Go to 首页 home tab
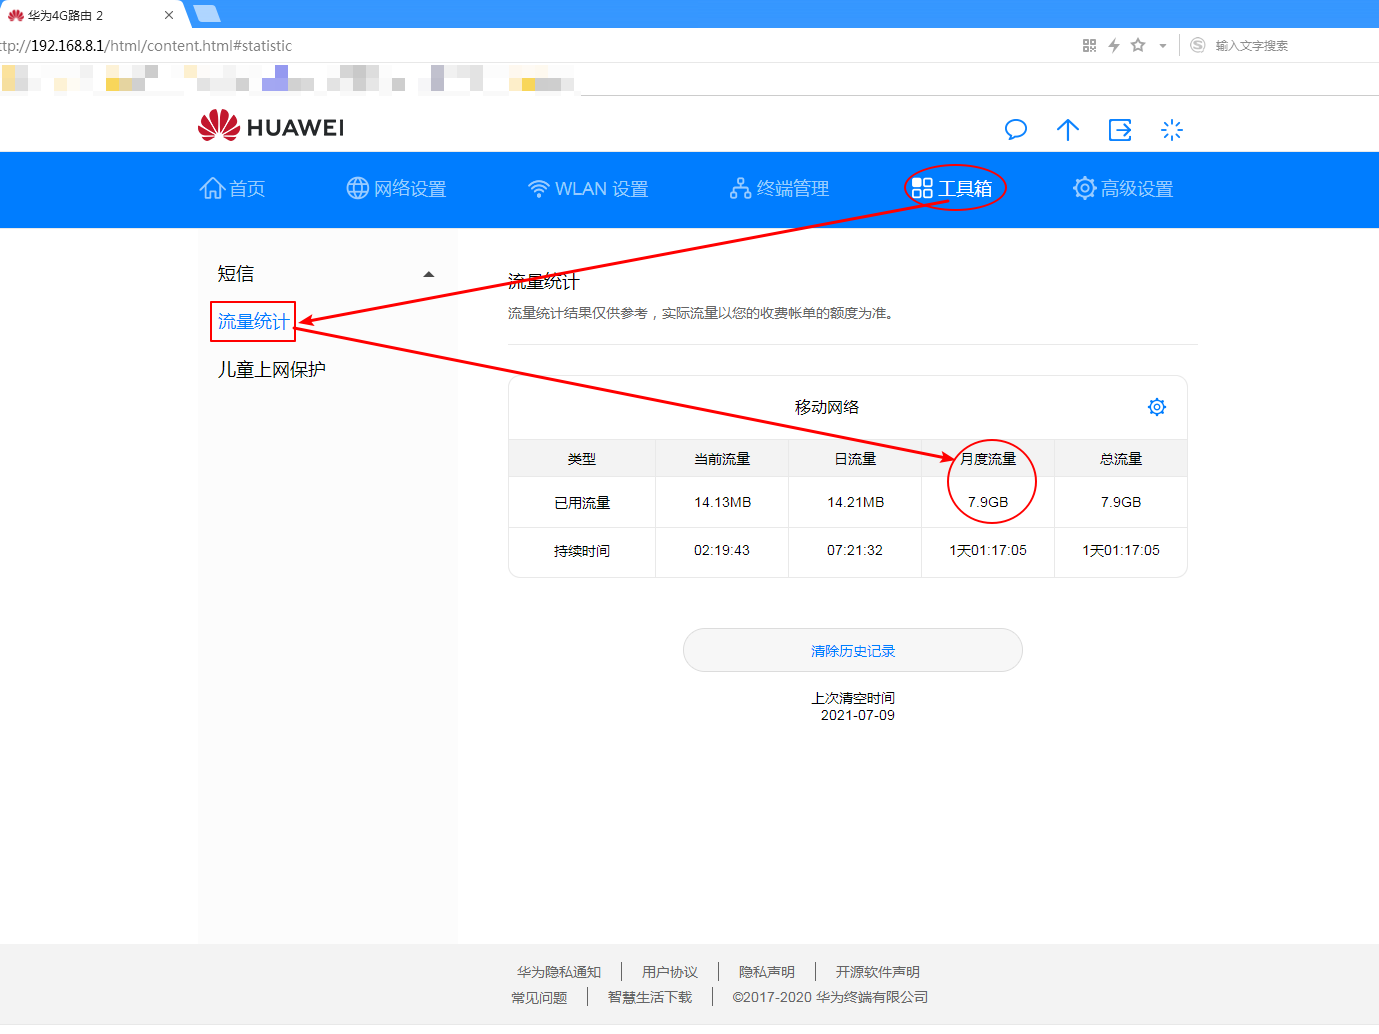Screen dimensions: 1379x1034 point(232,189)
